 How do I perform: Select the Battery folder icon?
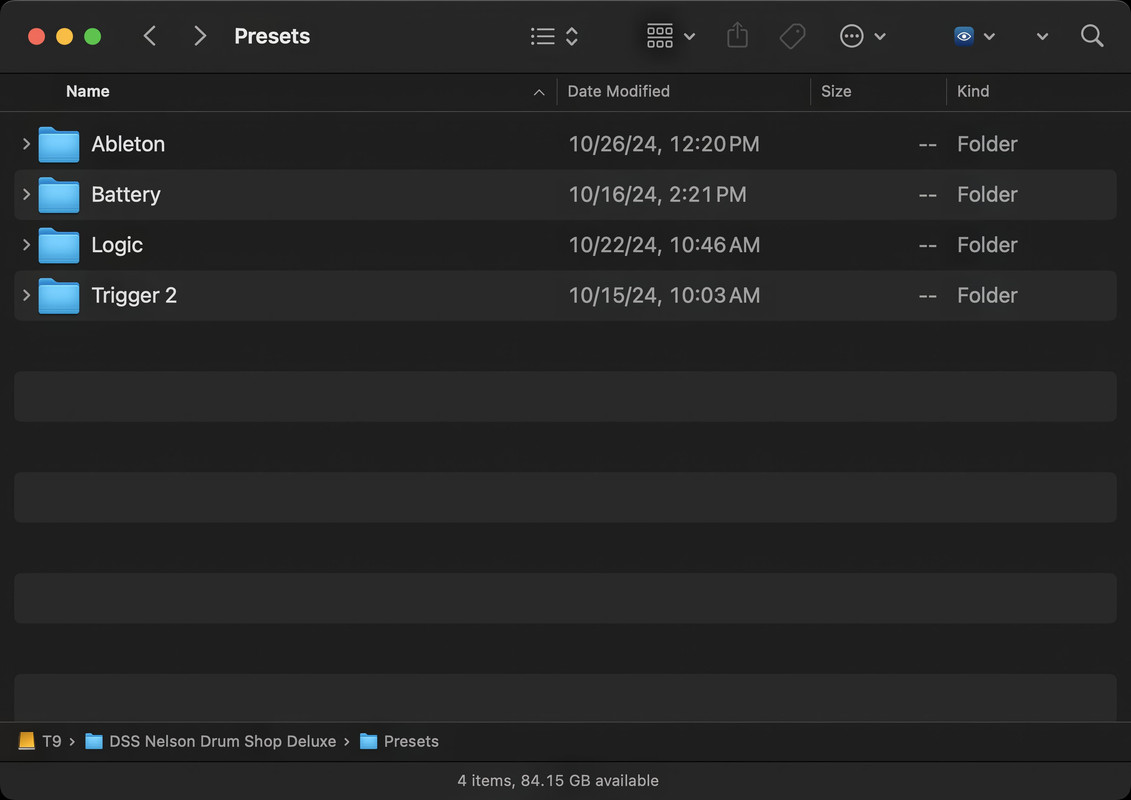[58, 195]
